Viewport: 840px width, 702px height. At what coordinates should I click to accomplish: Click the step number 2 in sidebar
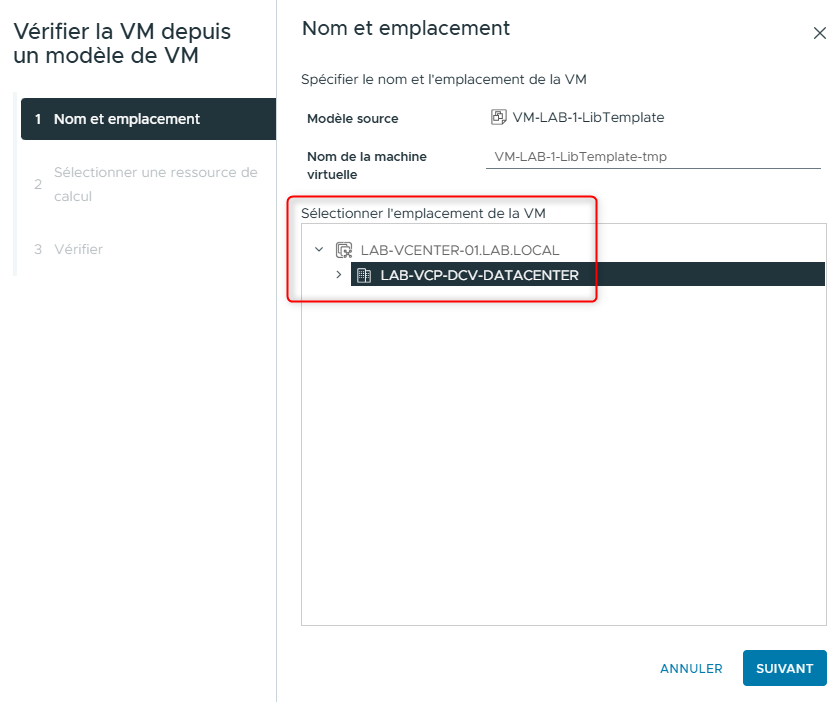coord(37,184)
